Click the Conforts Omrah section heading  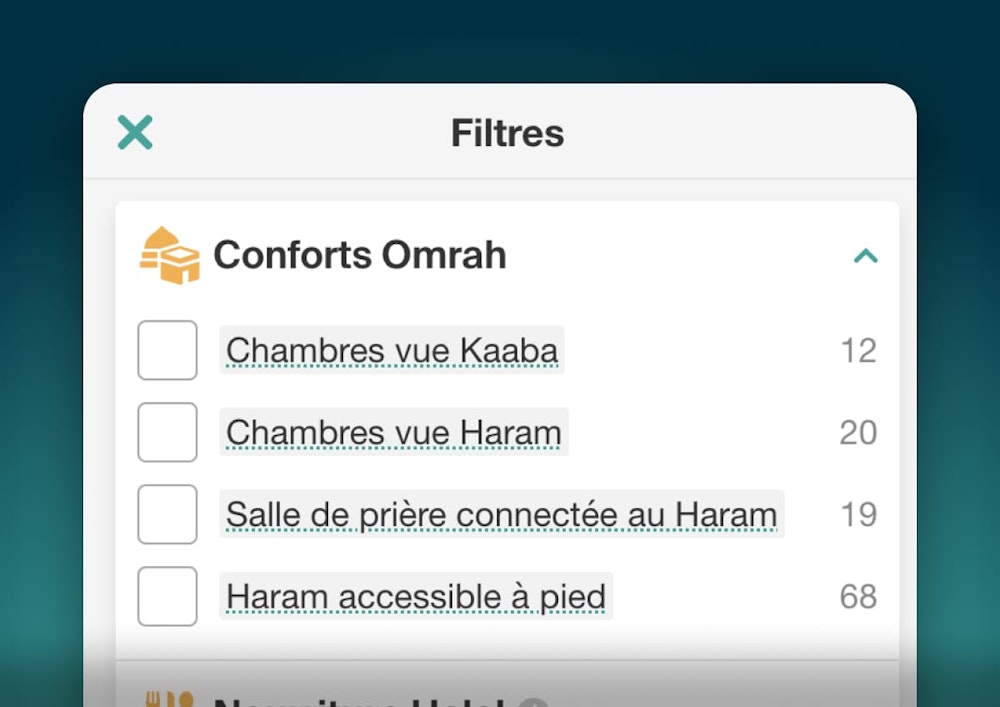click(360, 255)
